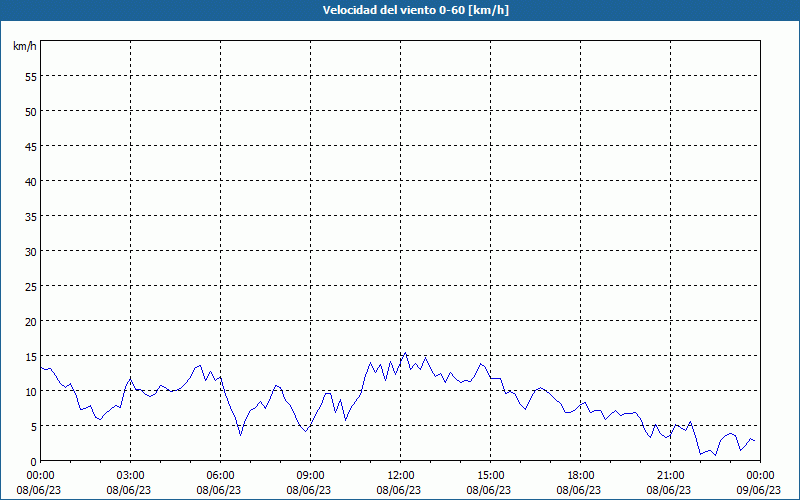
Task: Click the 06:00 time label
Action: click(x=220, y=476)
